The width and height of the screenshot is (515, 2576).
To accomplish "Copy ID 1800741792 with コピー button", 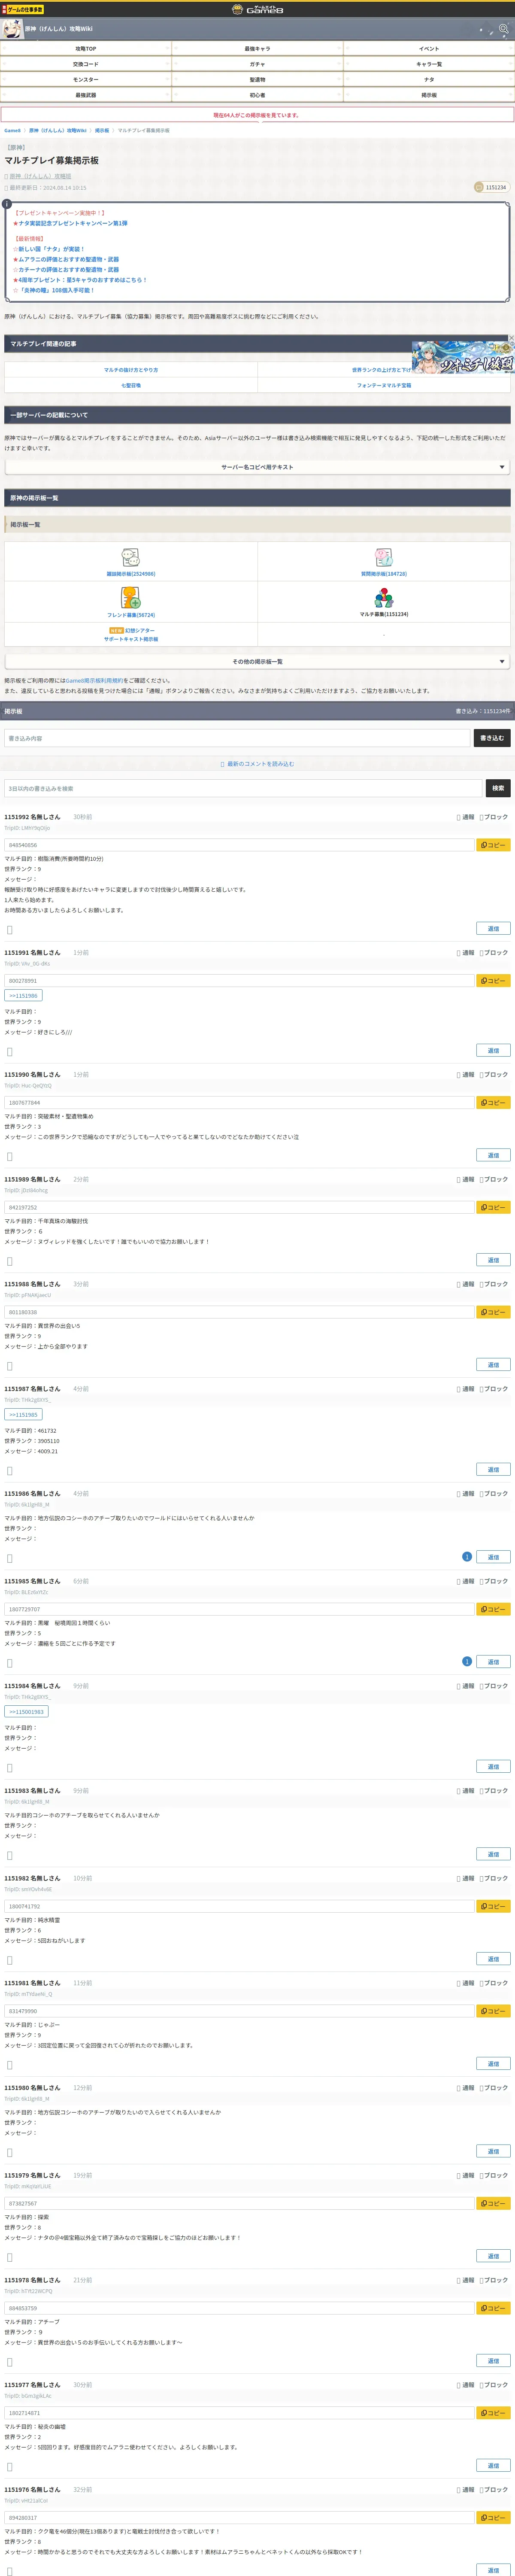I will tap(493, 1906).
